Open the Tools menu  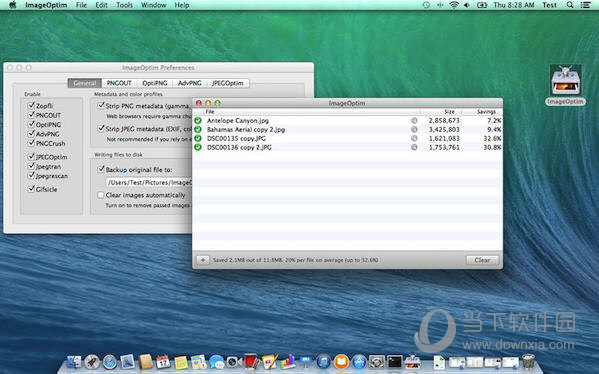124,5
